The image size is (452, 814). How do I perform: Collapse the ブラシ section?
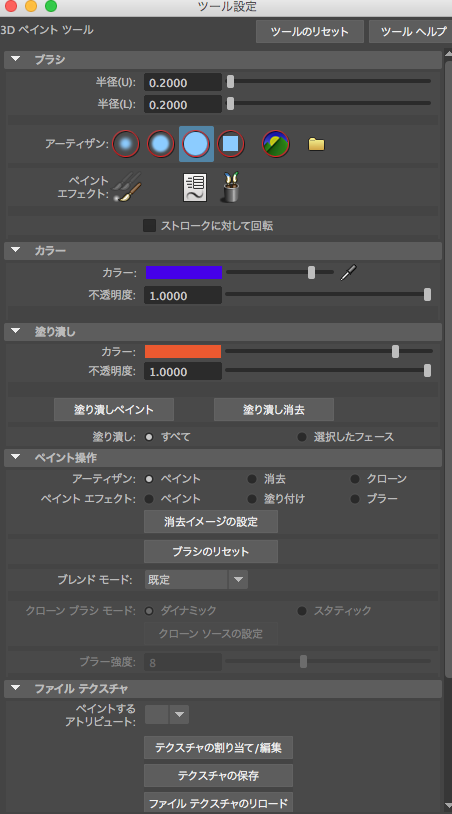click(16, 59)
